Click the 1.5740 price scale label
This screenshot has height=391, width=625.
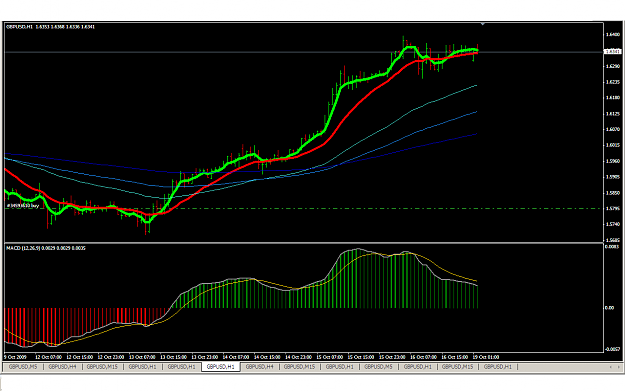pyautogui.click(x=613, y=224)
